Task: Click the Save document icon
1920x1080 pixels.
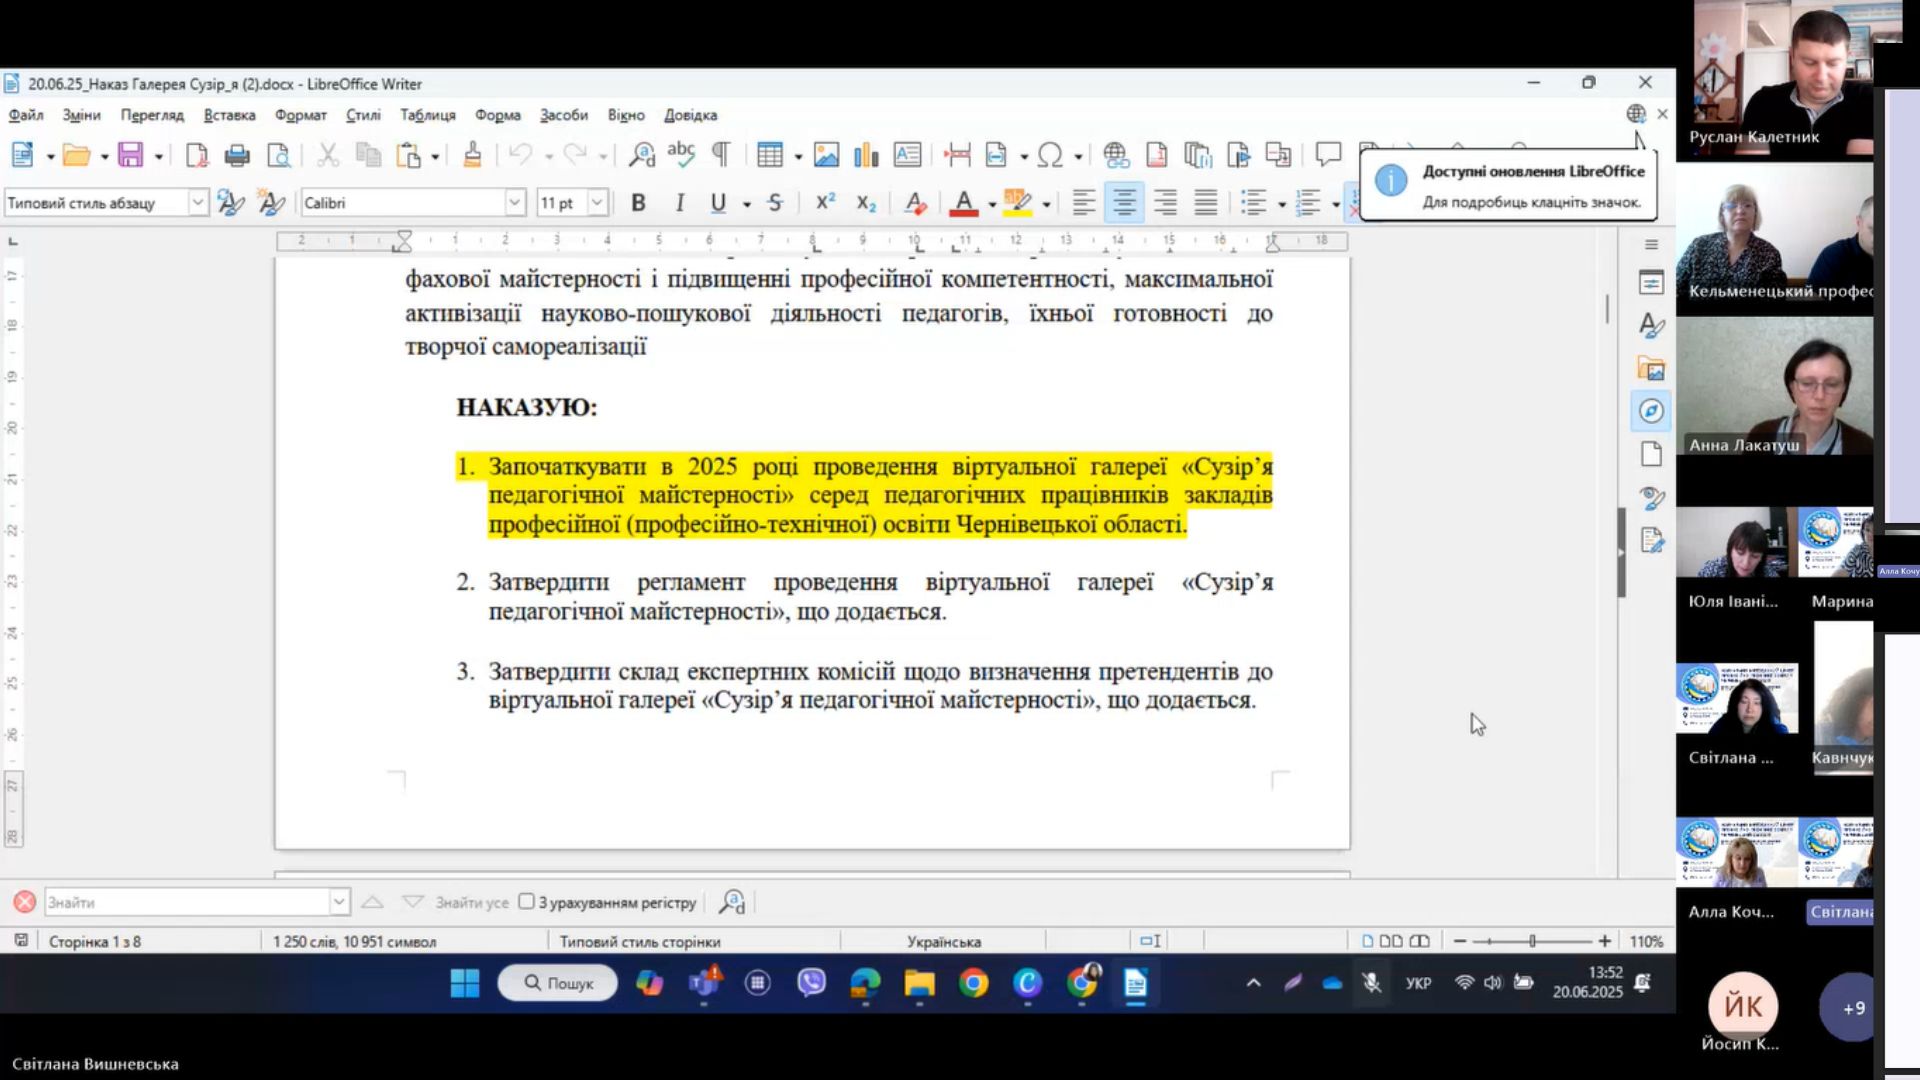Action: 130,155
